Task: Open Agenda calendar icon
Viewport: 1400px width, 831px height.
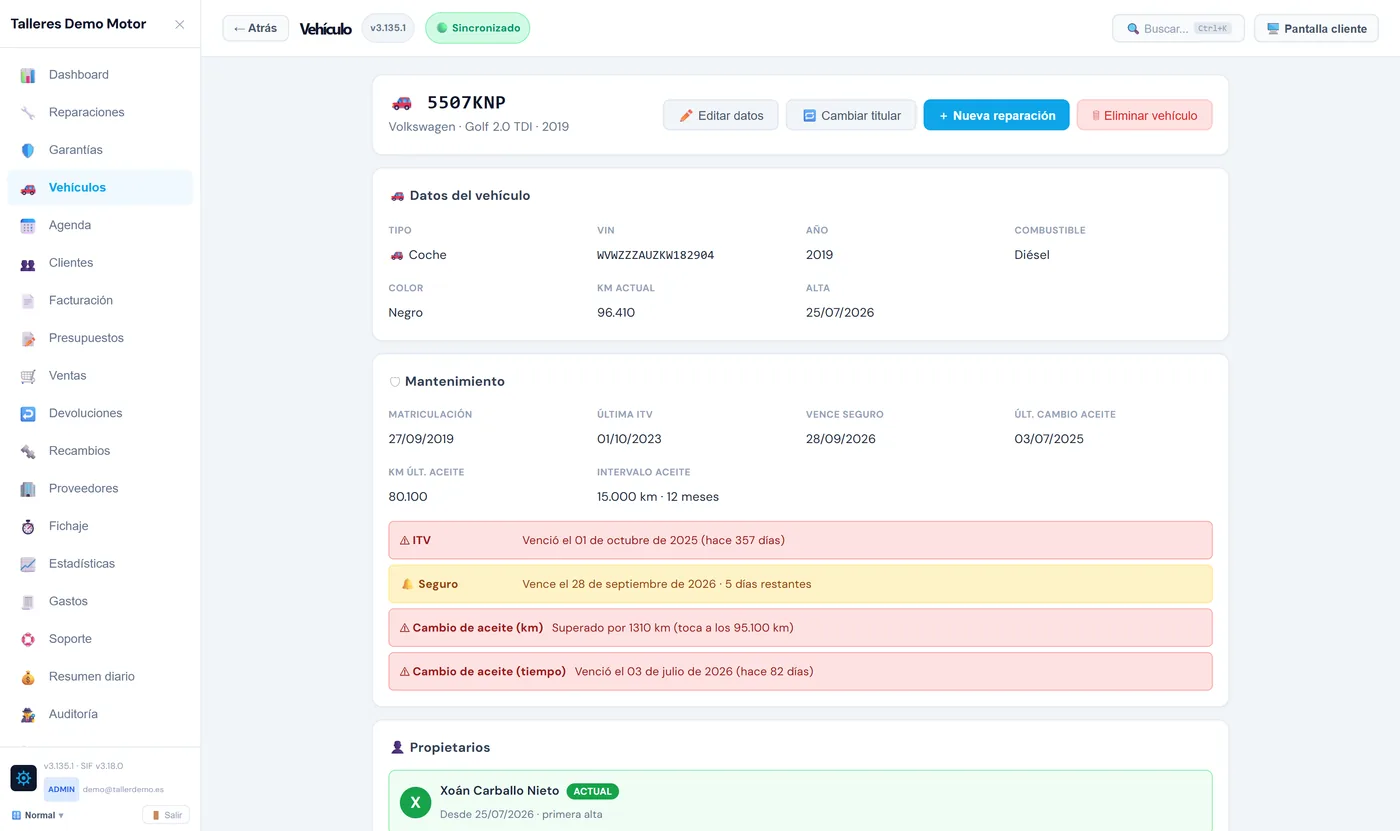Action: pyautogui.click(x=28, y=226)
